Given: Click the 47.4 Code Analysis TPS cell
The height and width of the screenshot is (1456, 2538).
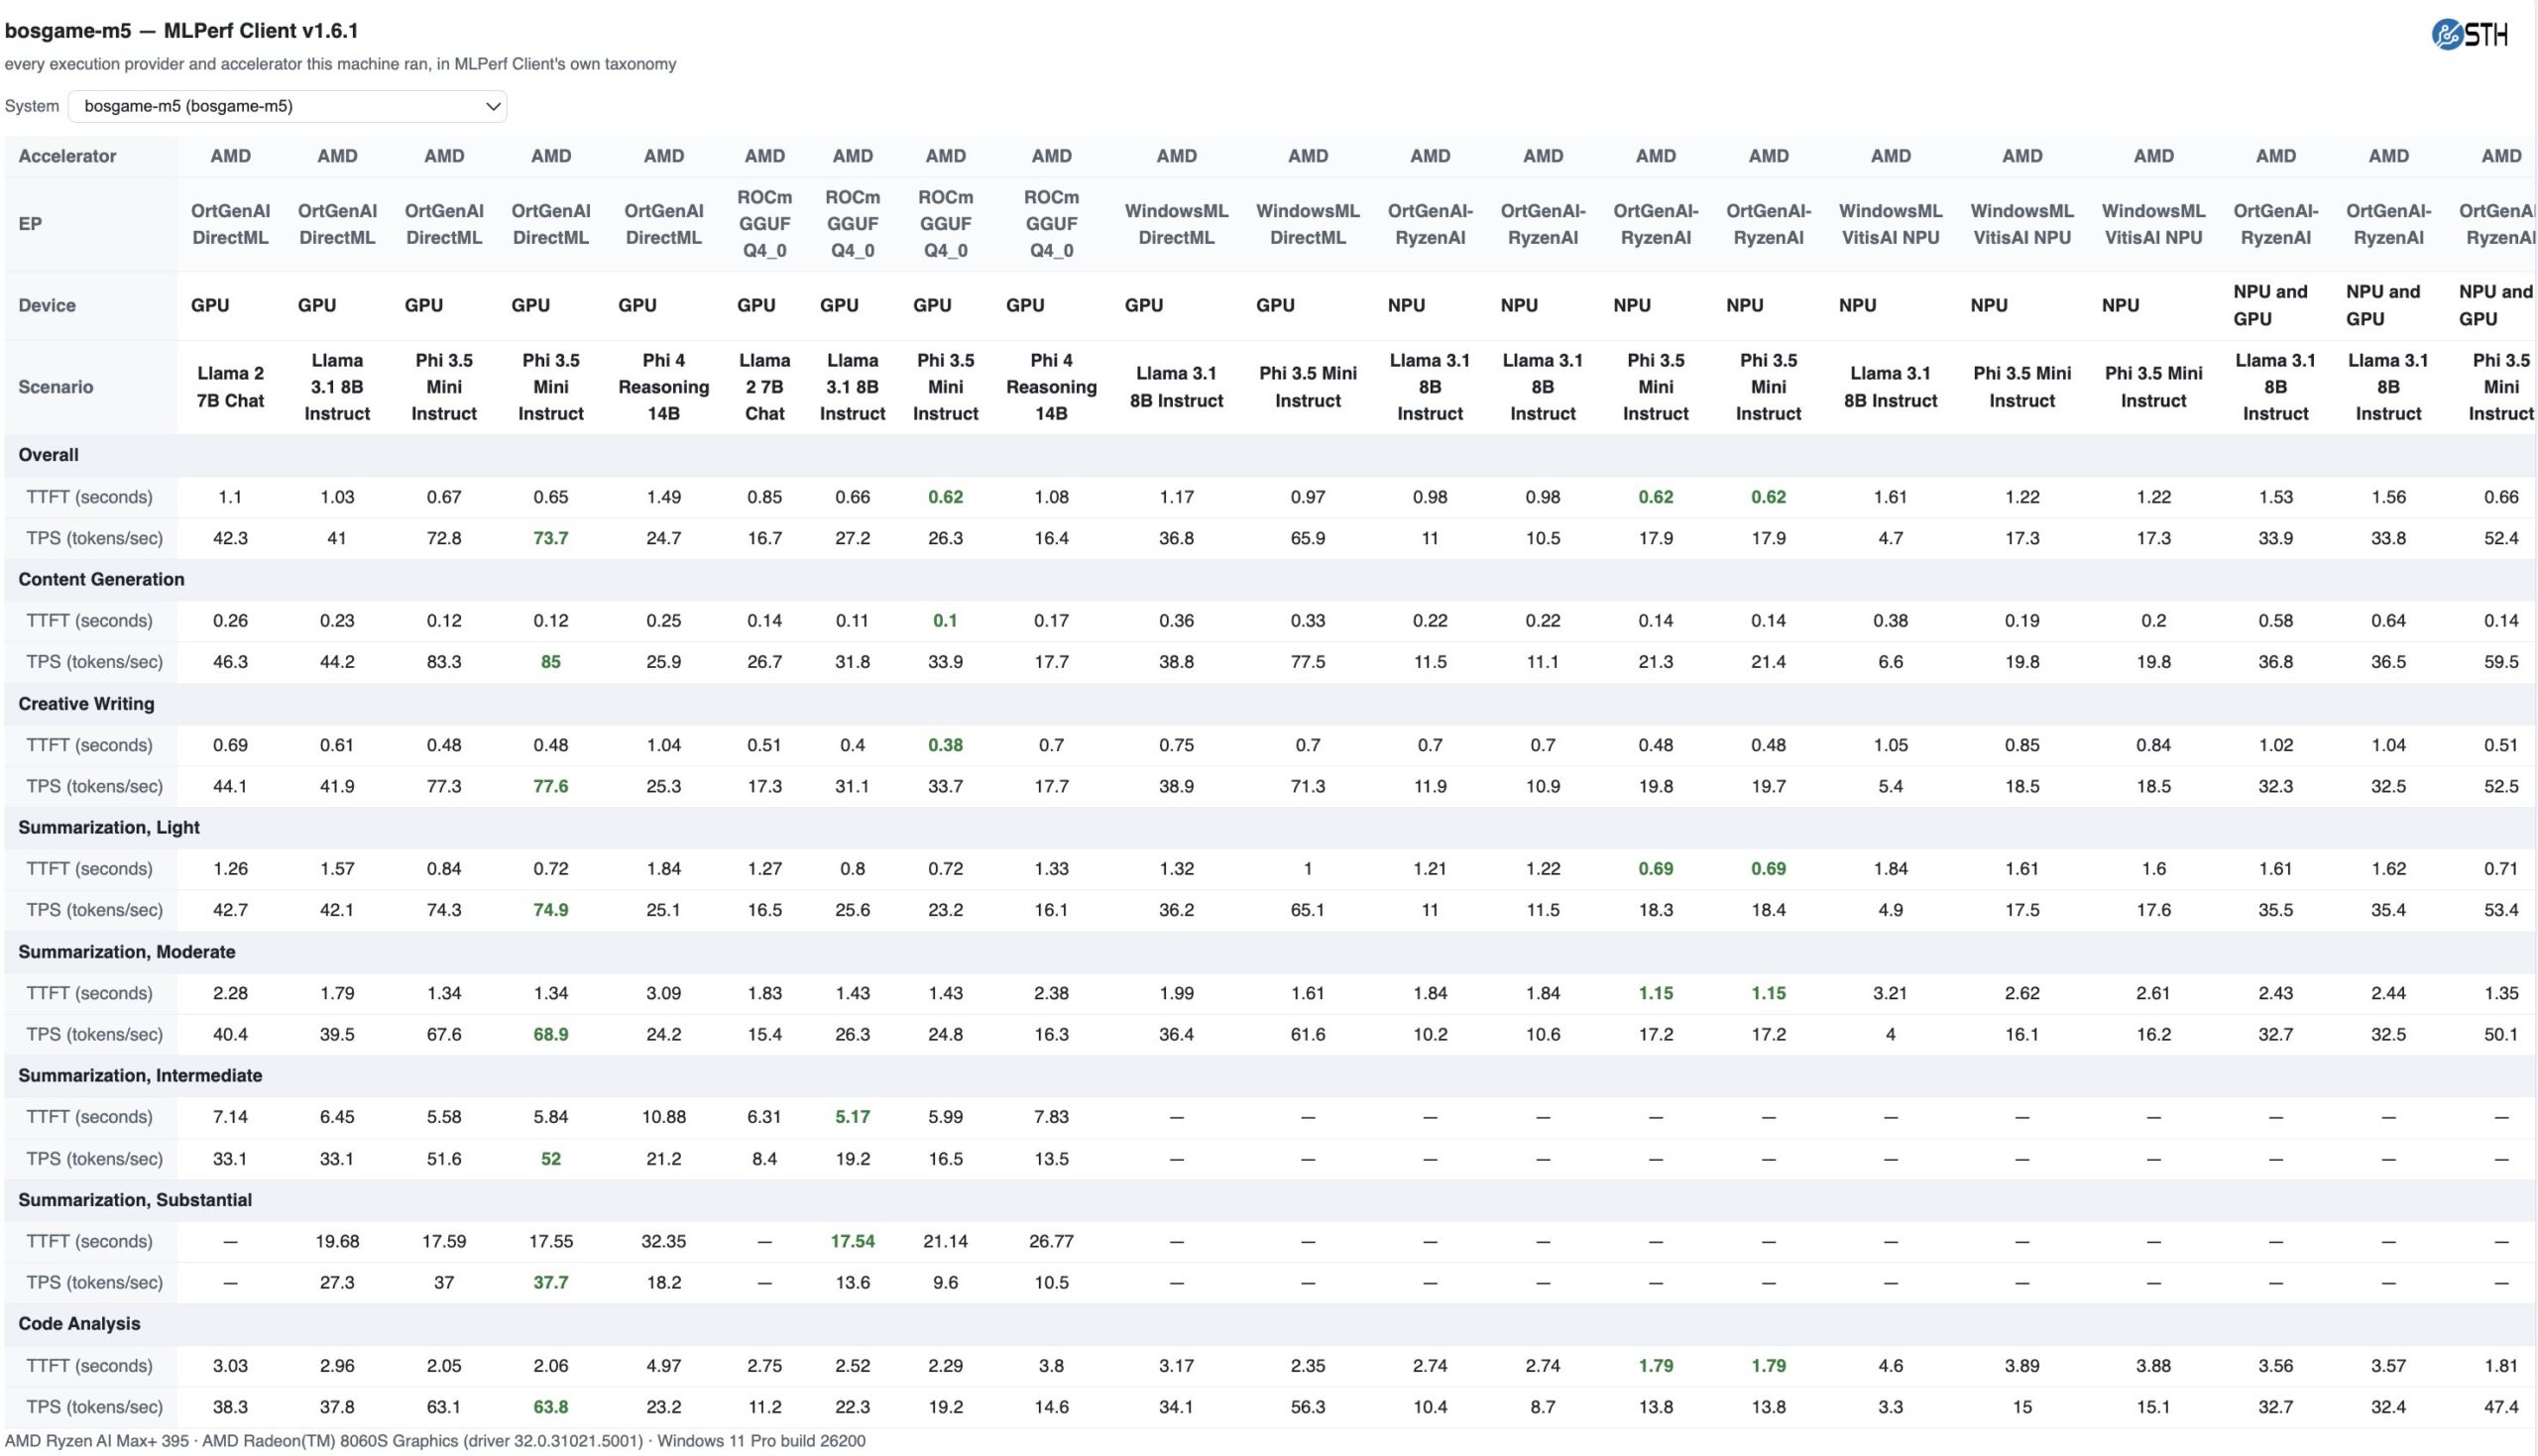Looking at the screenshot, I should click(x=2500, y=1407).
